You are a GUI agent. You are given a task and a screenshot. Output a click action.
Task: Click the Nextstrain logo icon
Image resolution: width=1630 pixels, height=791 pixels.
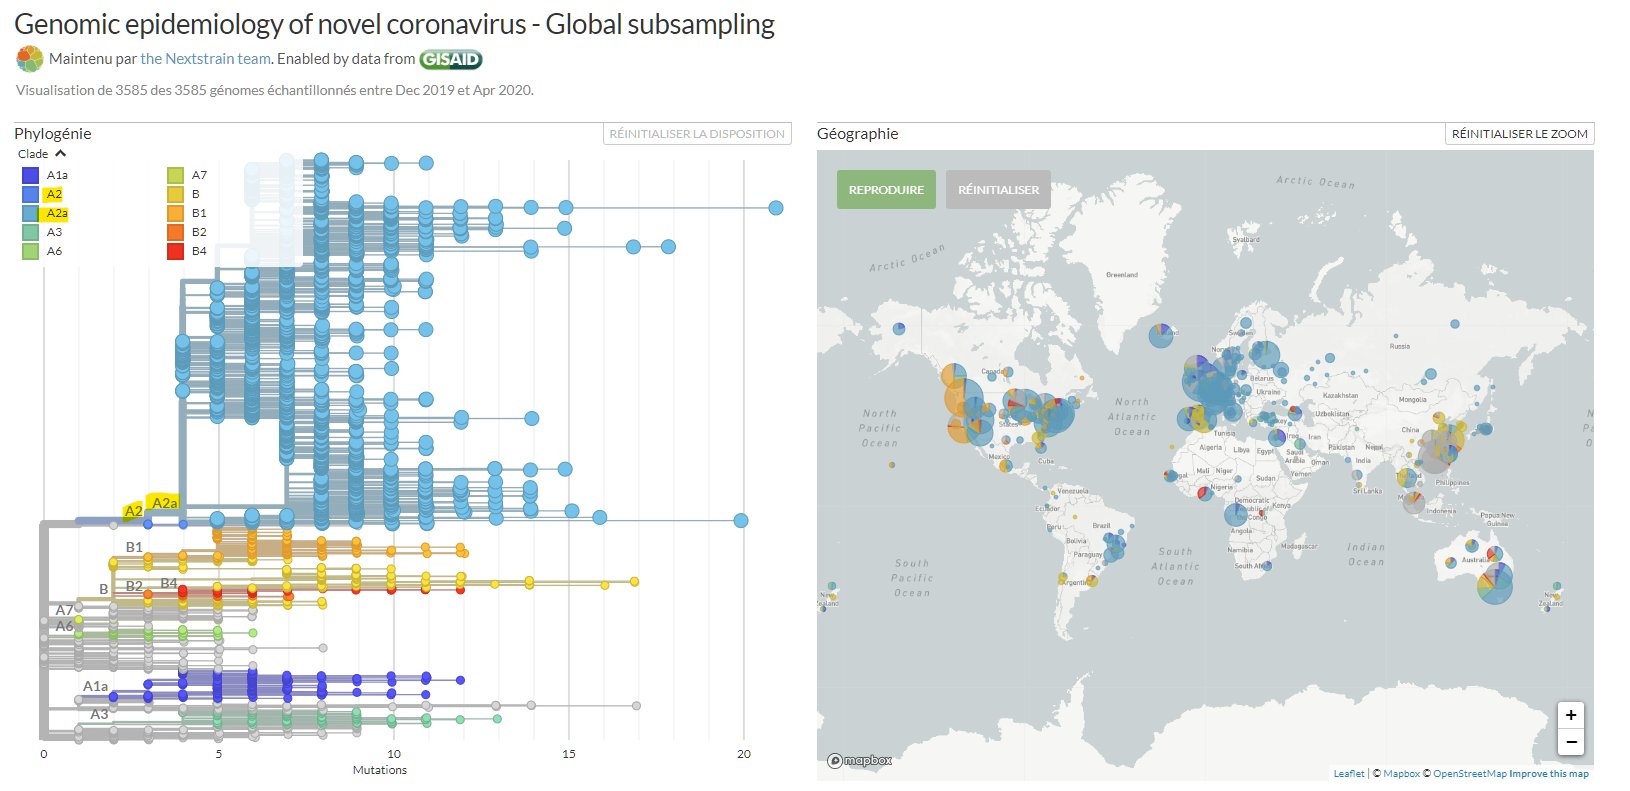(x=30, y=59)
